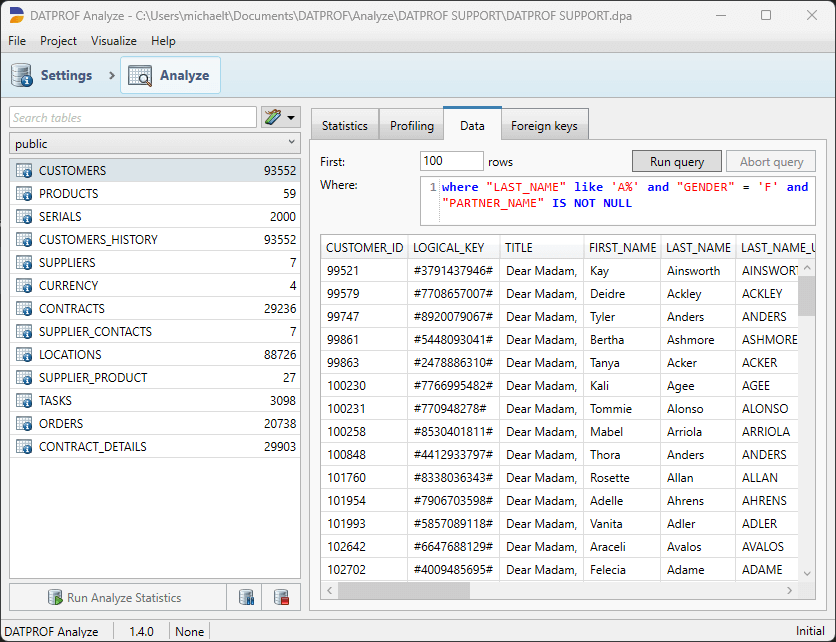Click inside the First rows input showing 100
The height and width of the screenshot is (642, 836).
point(450,161)
